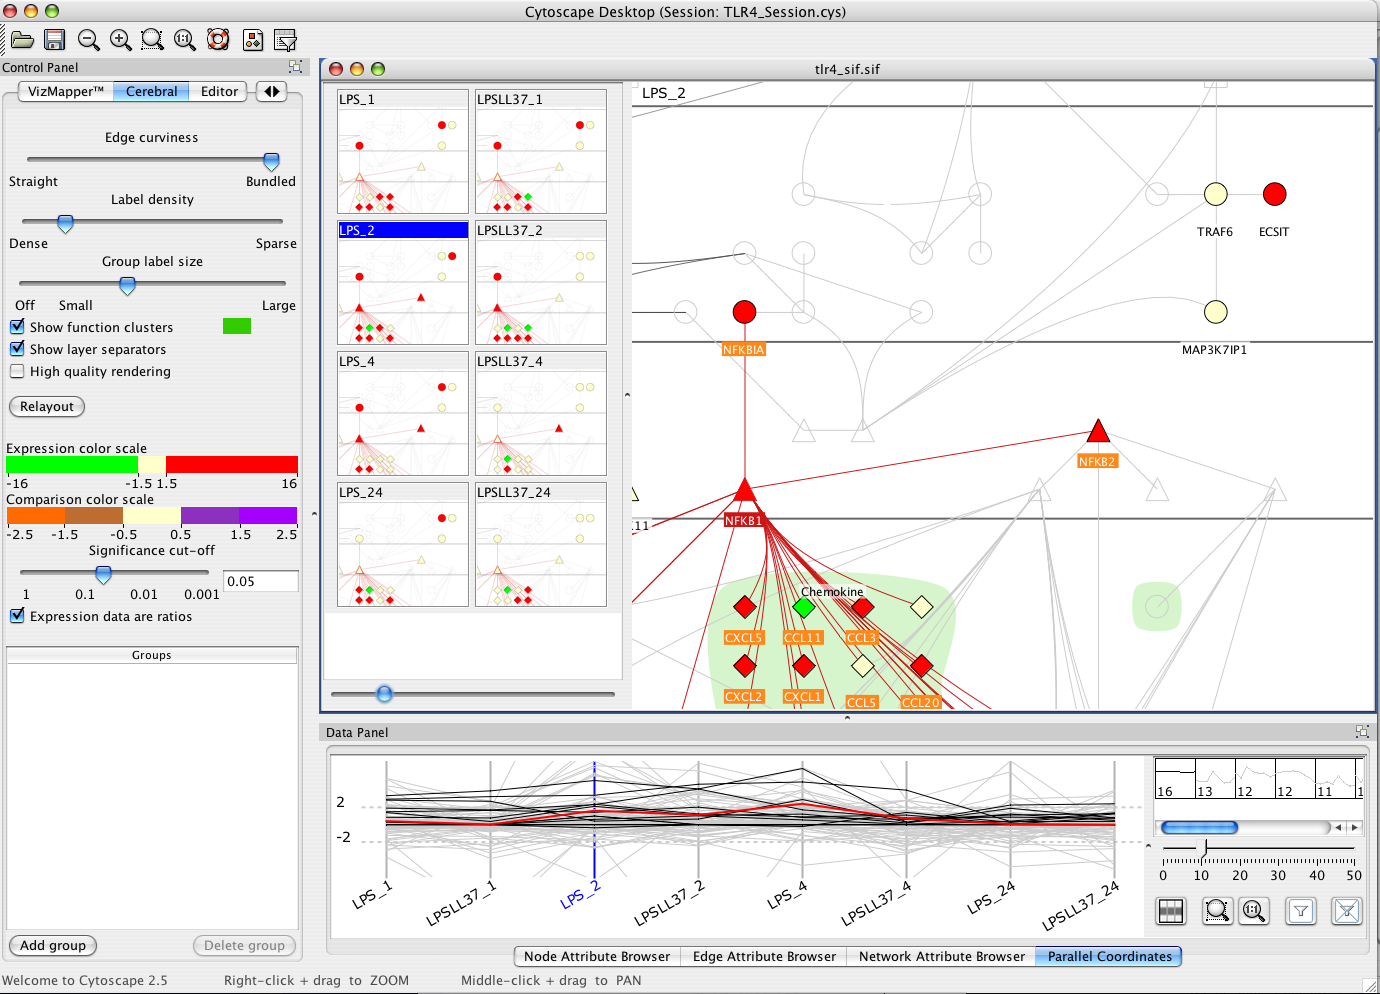The image size is (1380, 994).
Task: Click the Group label size slider handle
Action: 127,285
